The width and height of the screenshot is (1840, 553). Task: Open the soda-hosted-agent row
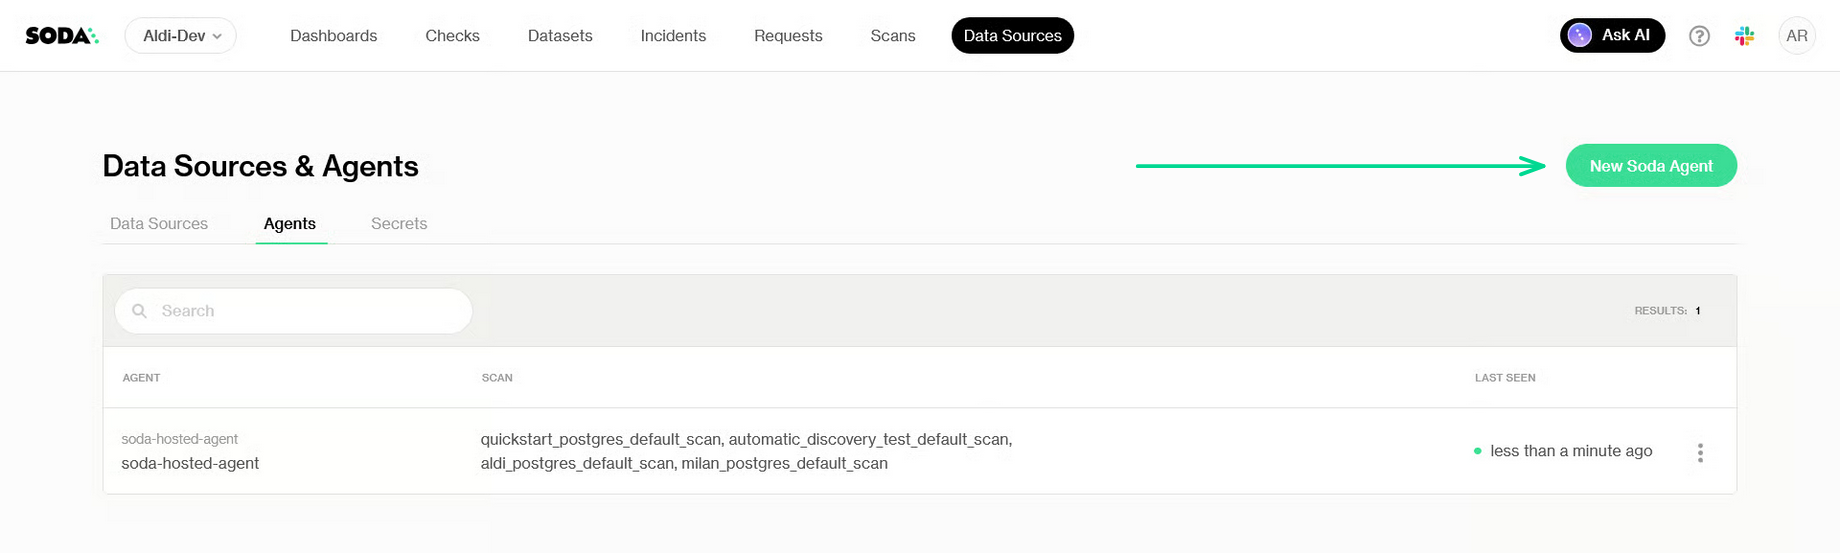[190, 463]
